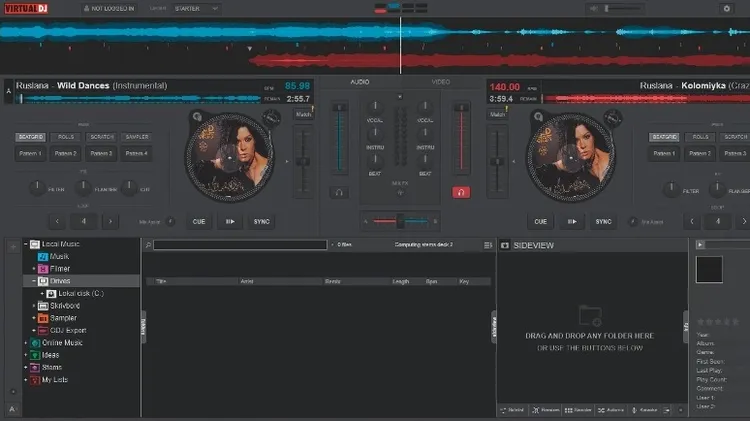The image size is (750, 421).
Task: Expand Lokal disk (C:) drive
Action: click(42, 294)
